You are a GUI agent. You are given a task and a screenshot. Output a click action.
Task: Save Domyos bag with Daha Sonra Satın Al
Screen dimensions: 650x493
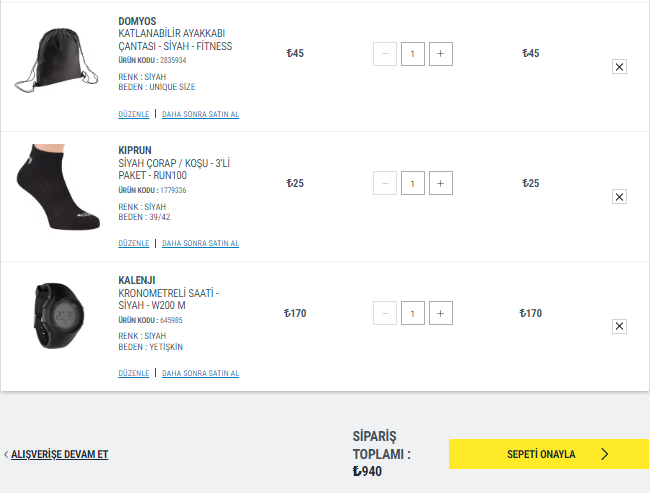[x=200, y=115]
